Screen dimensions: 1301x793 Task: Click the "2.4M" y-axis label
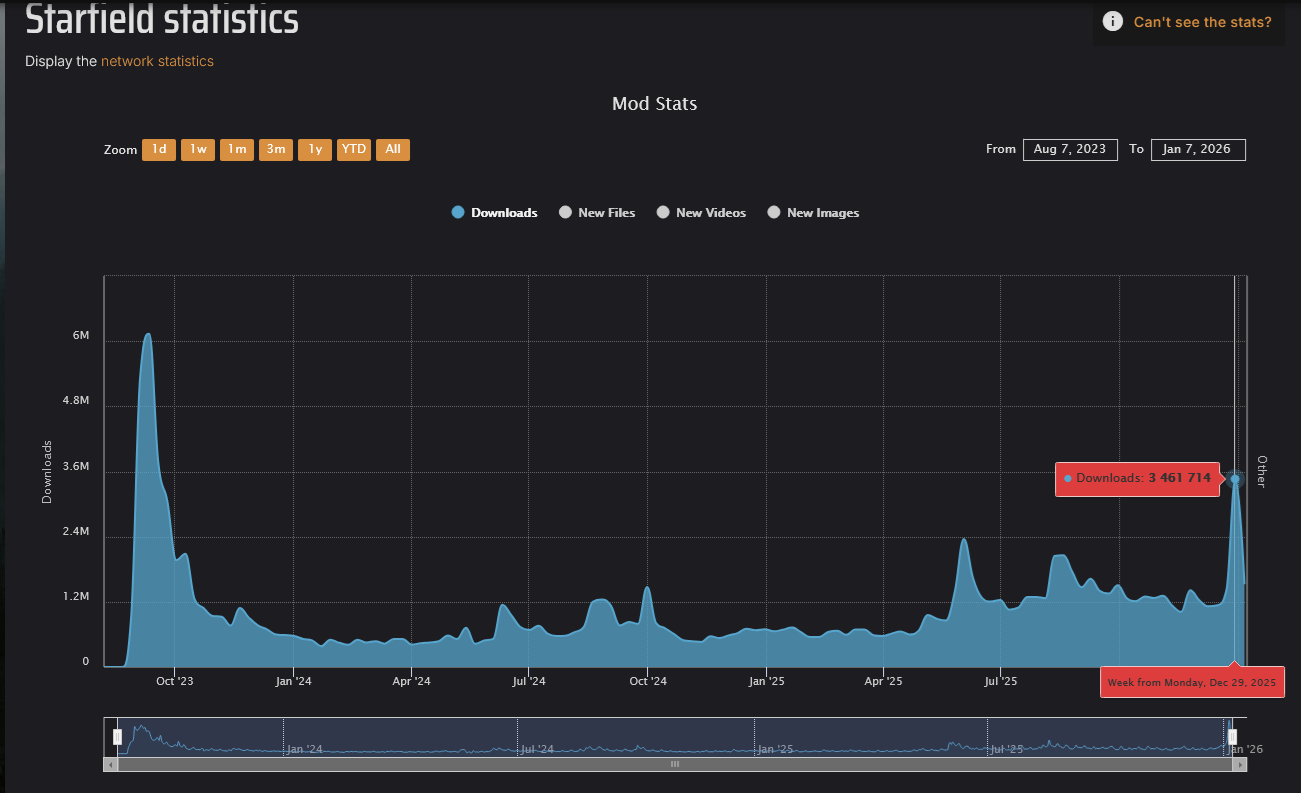click(76, 532)
